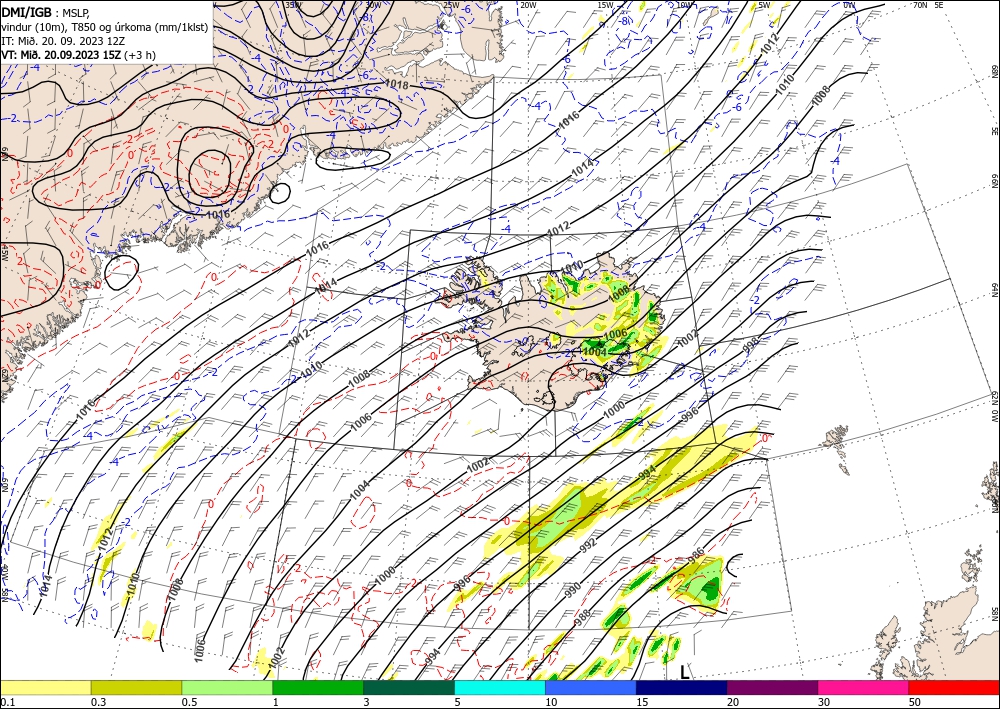
Task: Click the light green 0.5 legend swatch
Action: pyautogui.click(x=227, y=688)
